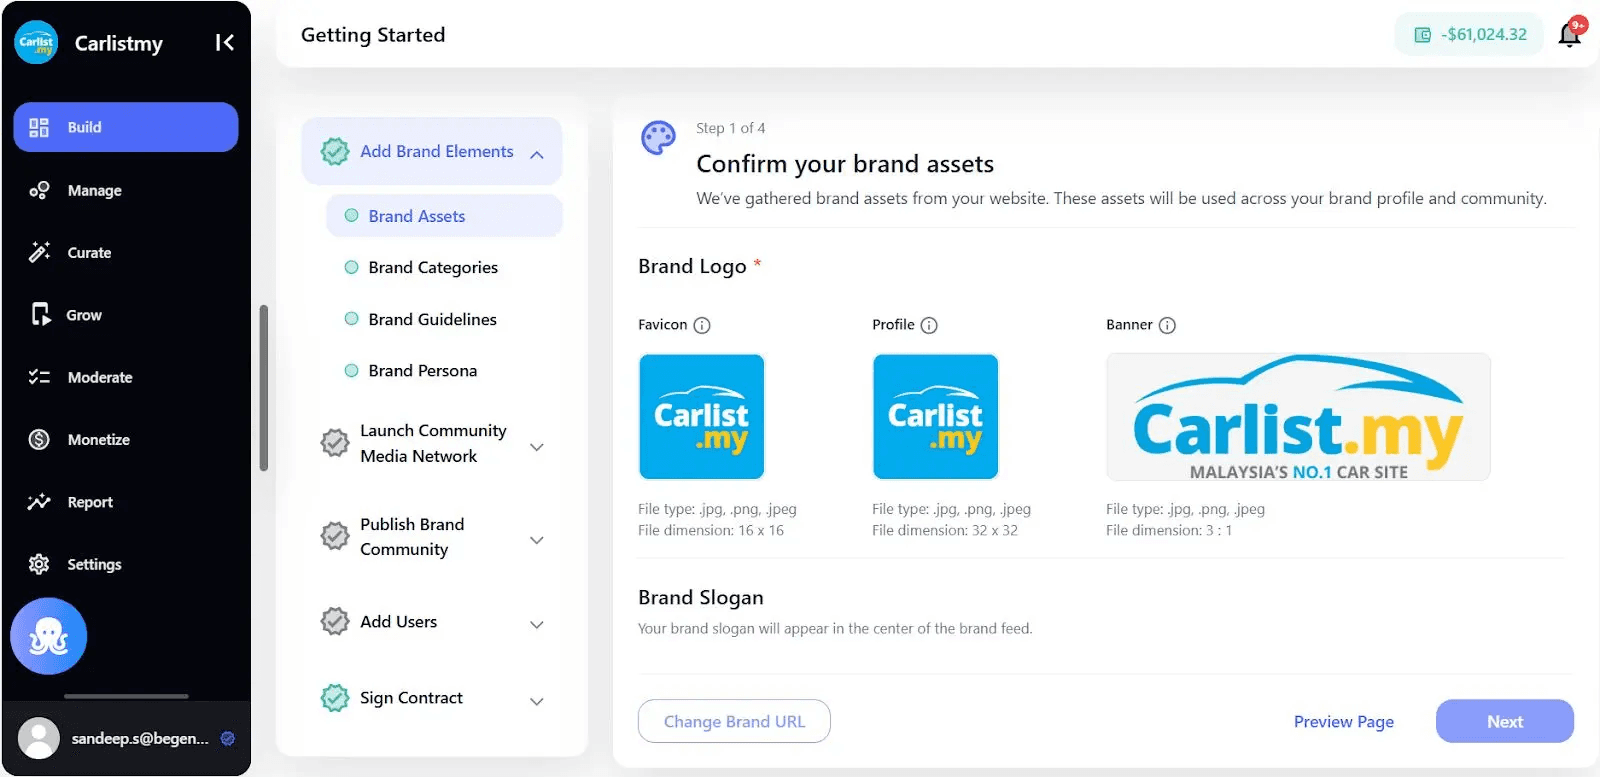1600x777 pixels.
Task: Select the Brand Categories step circle
Action: coord(351,267)
